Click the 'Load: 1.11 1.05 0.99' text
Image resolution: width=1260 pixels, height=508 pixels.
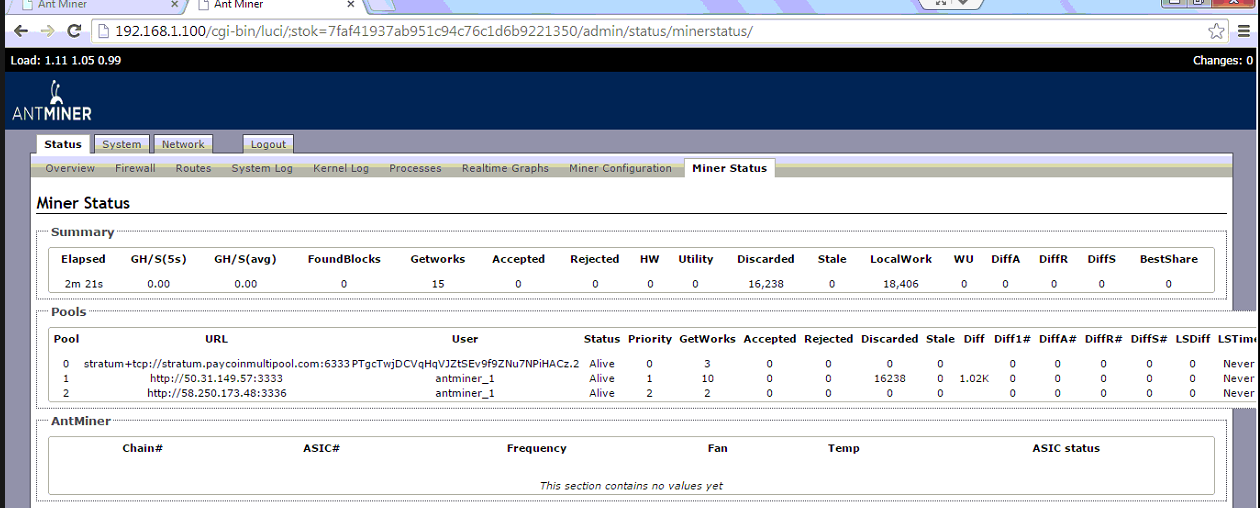65,61
